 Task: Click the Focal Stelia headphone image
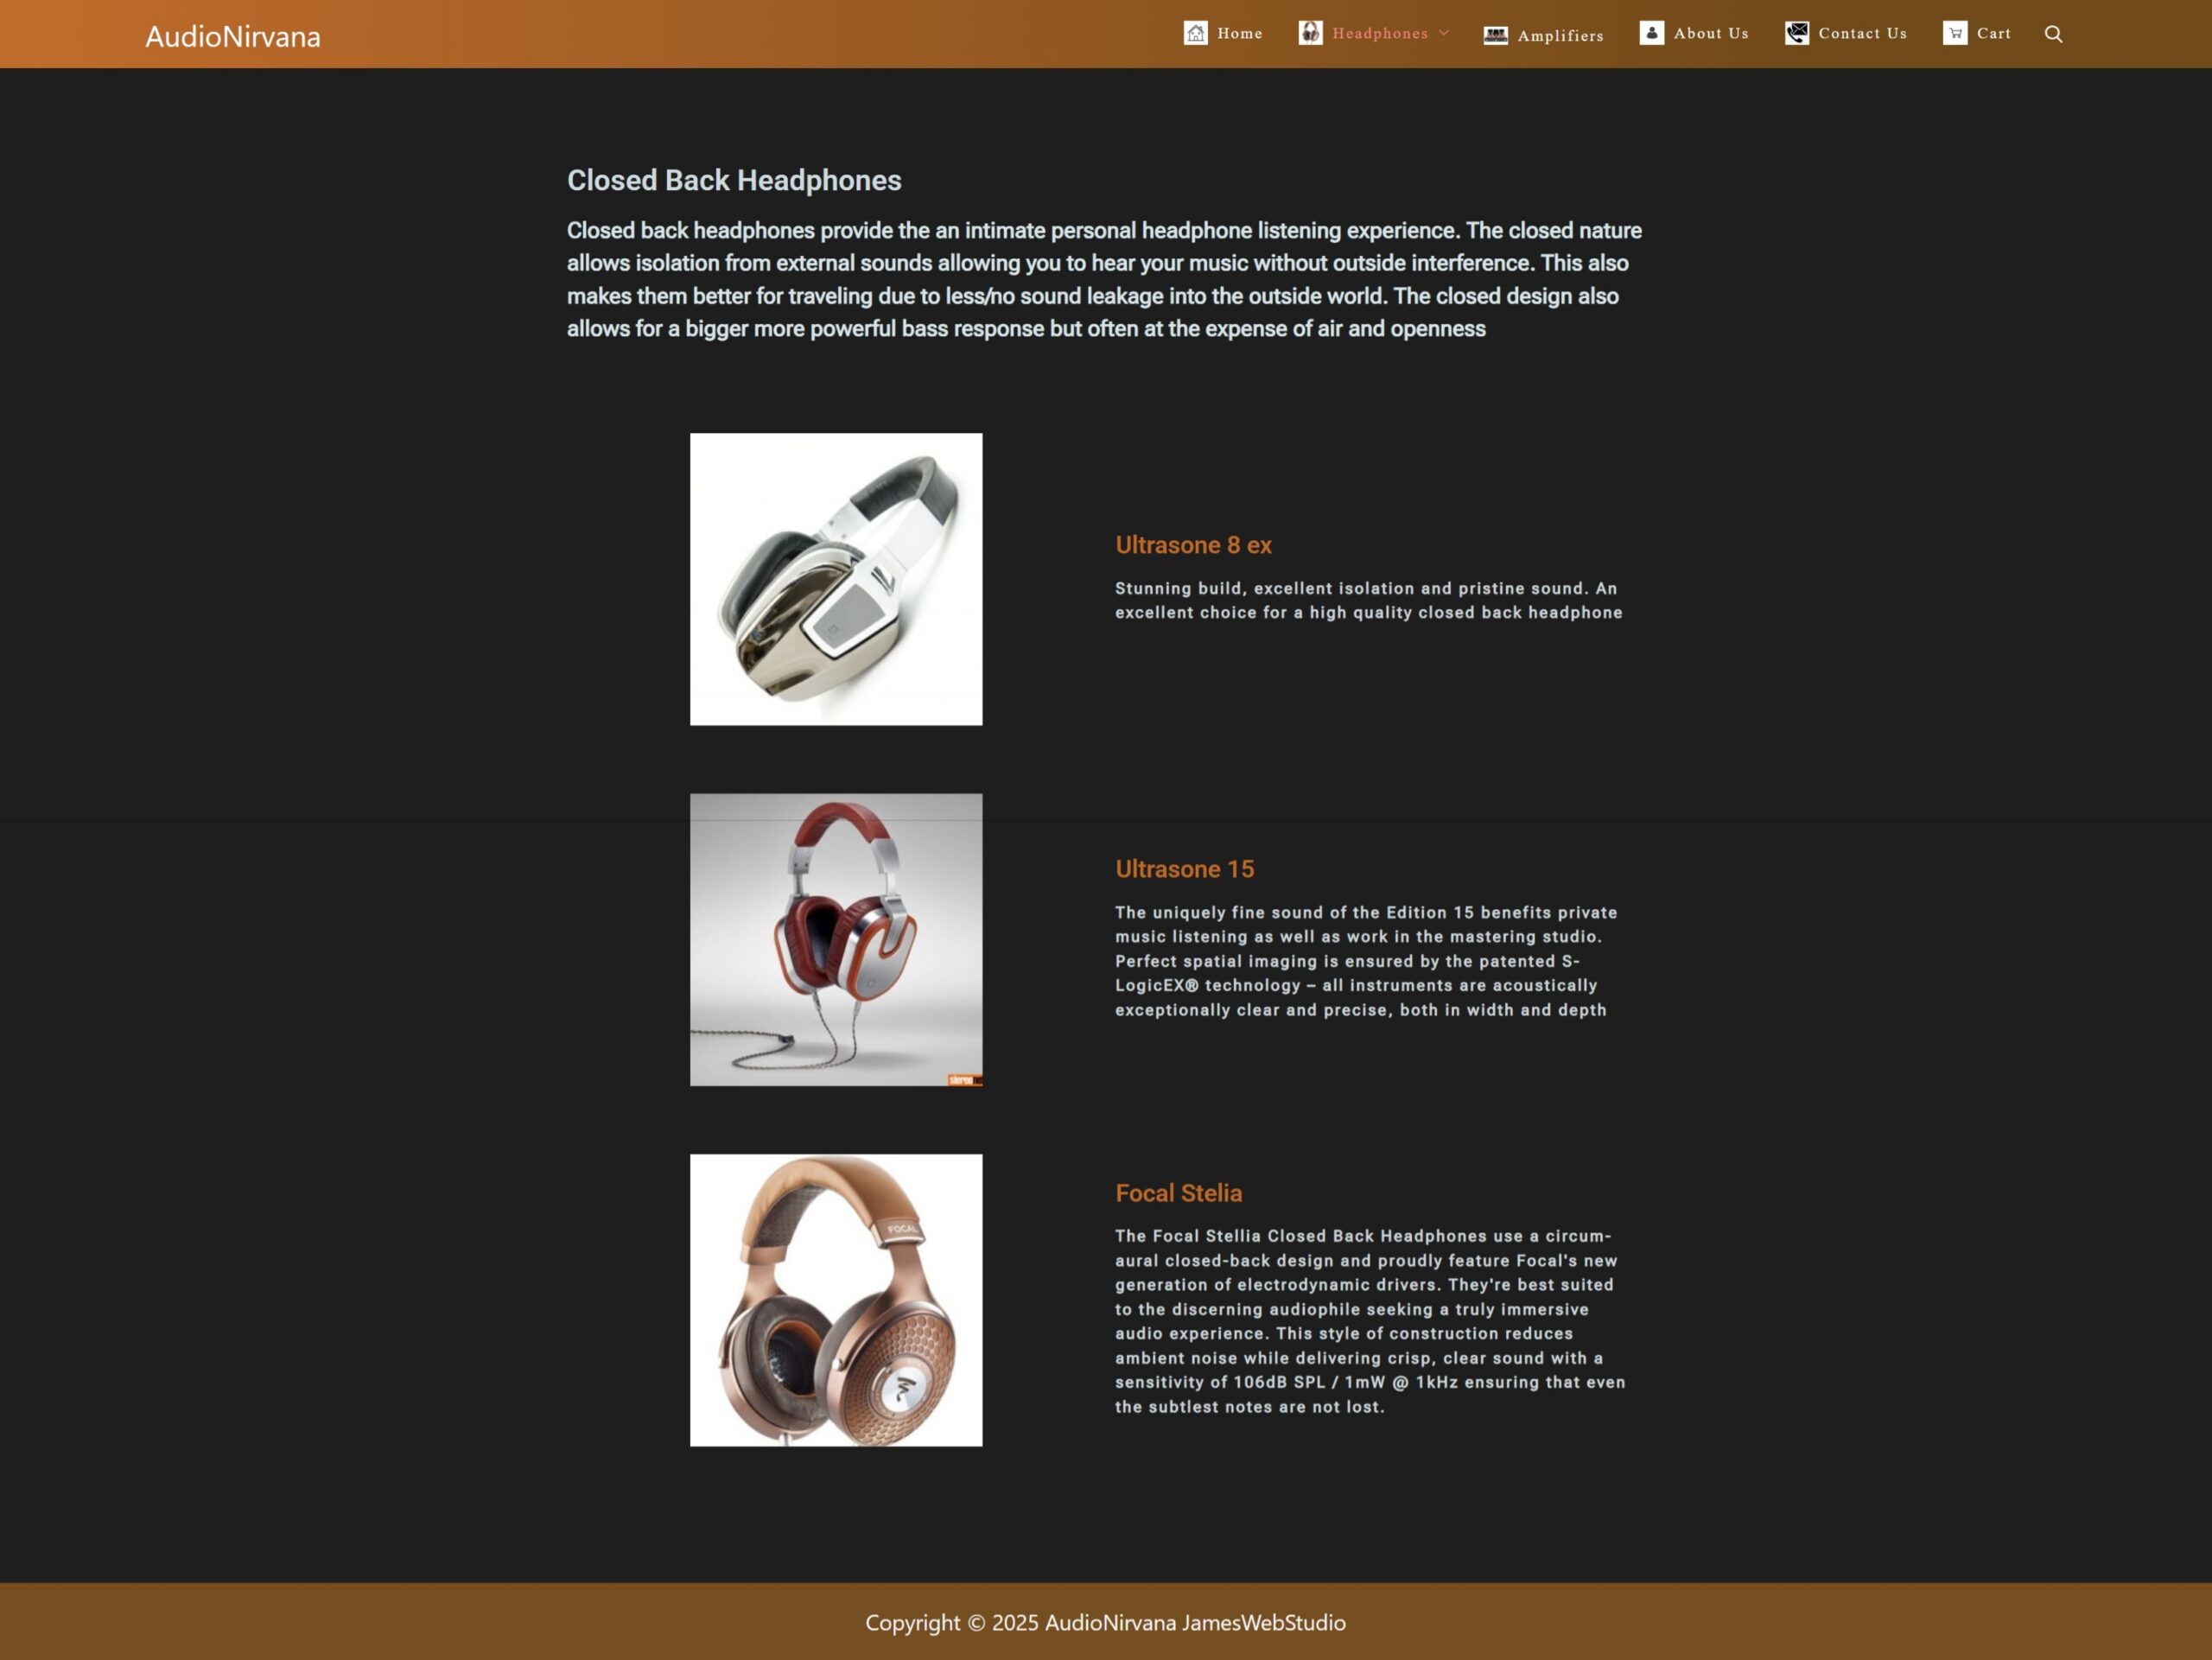tap(836, 1300)
